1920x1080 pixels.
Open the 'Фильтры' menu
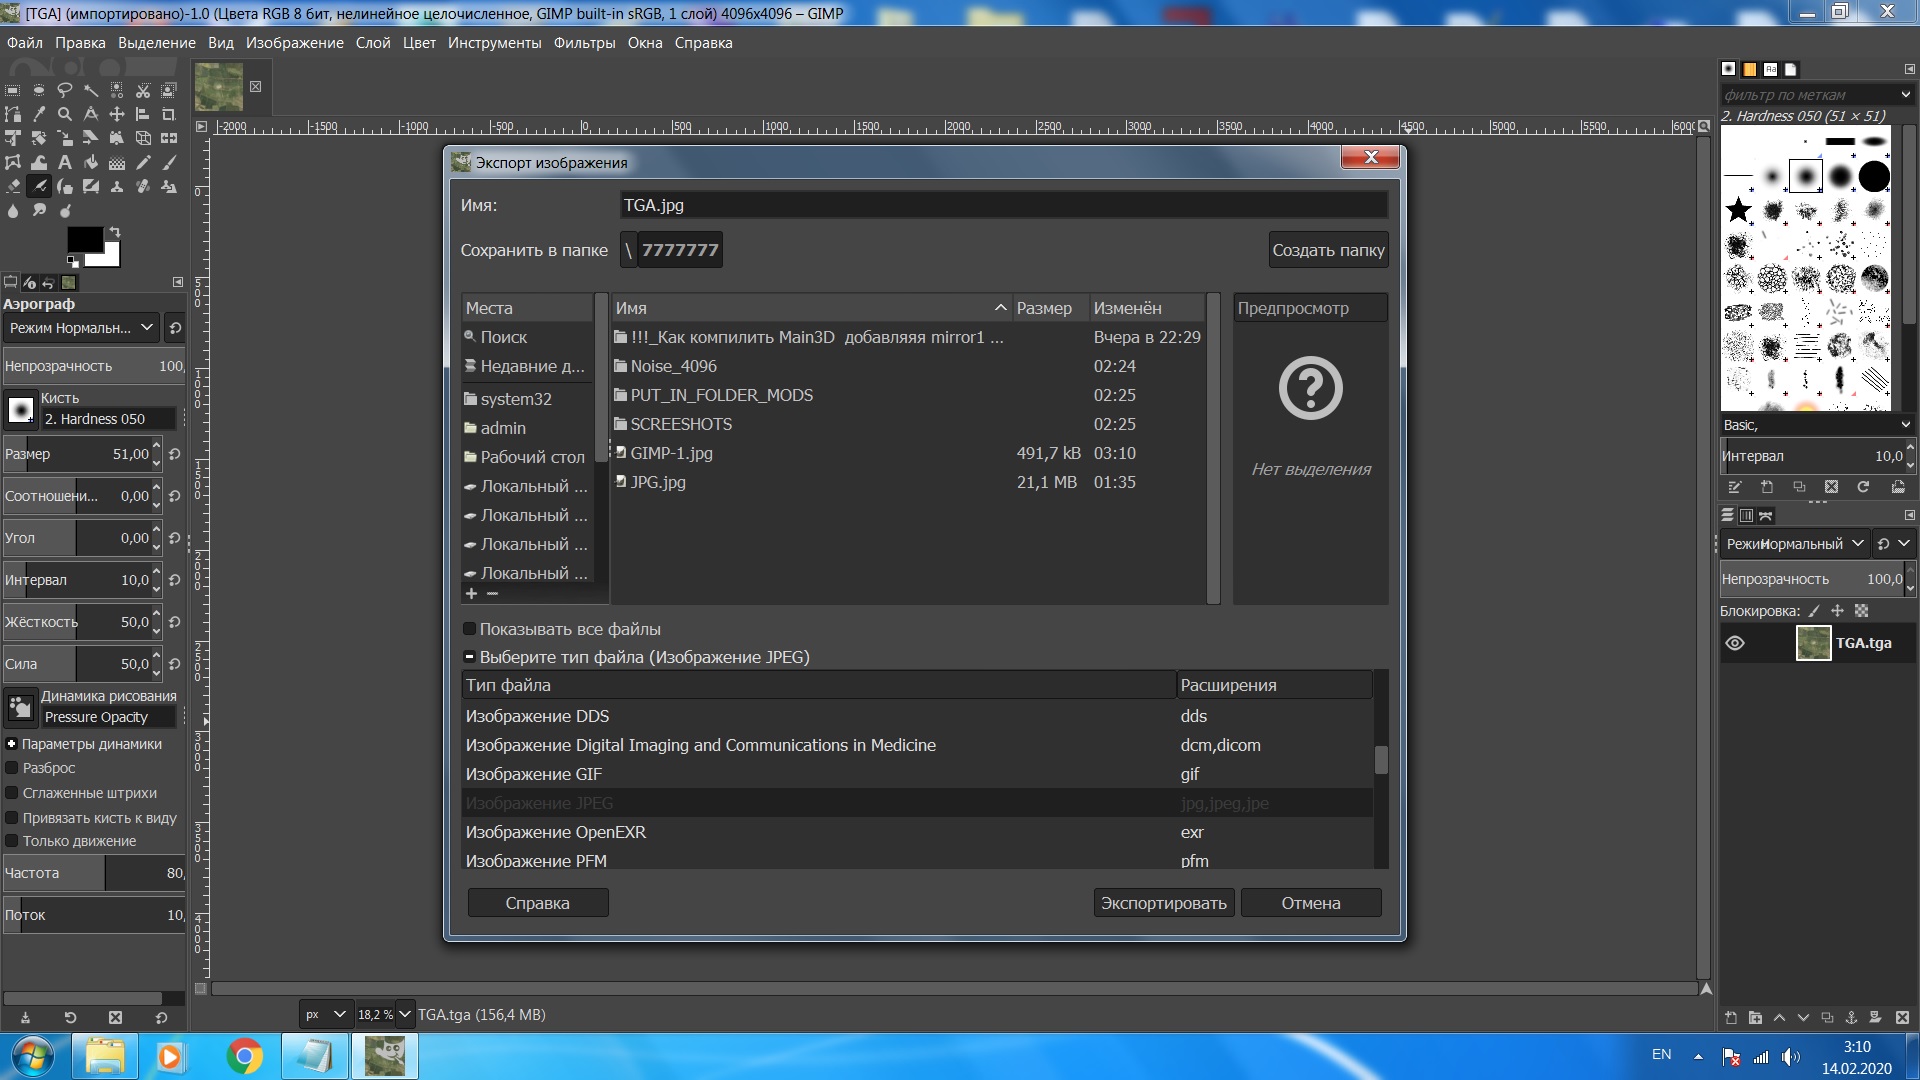click(x=584, y=43)
